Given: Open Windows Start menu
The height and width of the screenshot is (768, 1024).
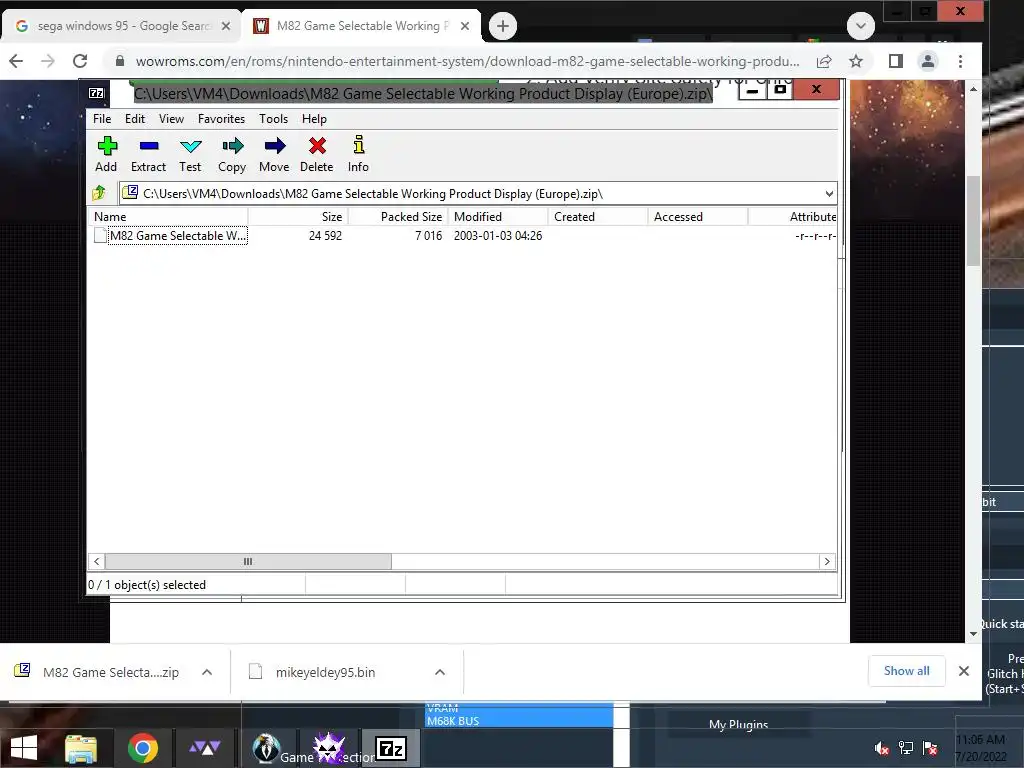Looking at the screenshot, I should click(x=24, y=748).
